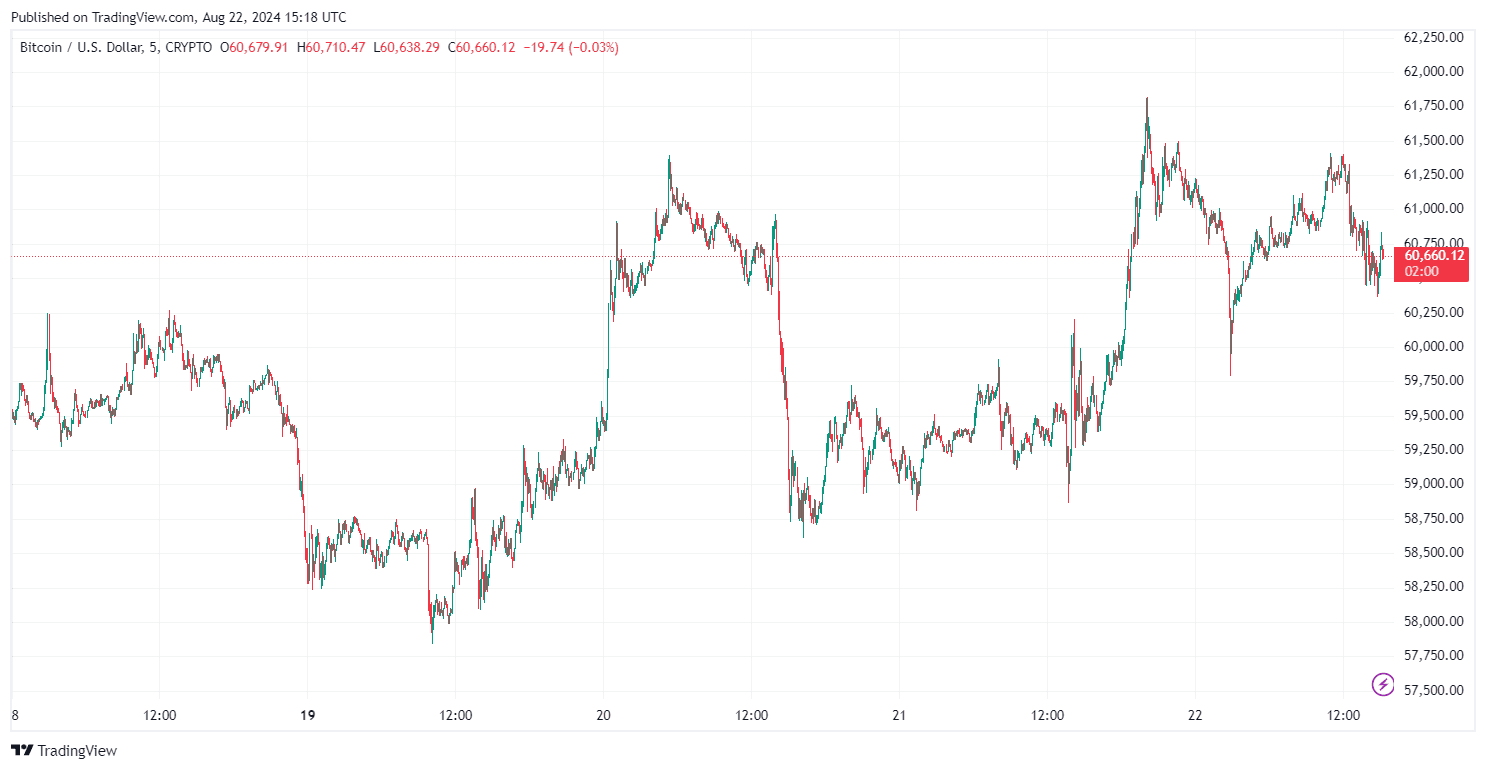The height and width of the screenshot is (770, 1486).
Task: Click the 60,000.00 price axis label
Action: [x=1434, y=346]
